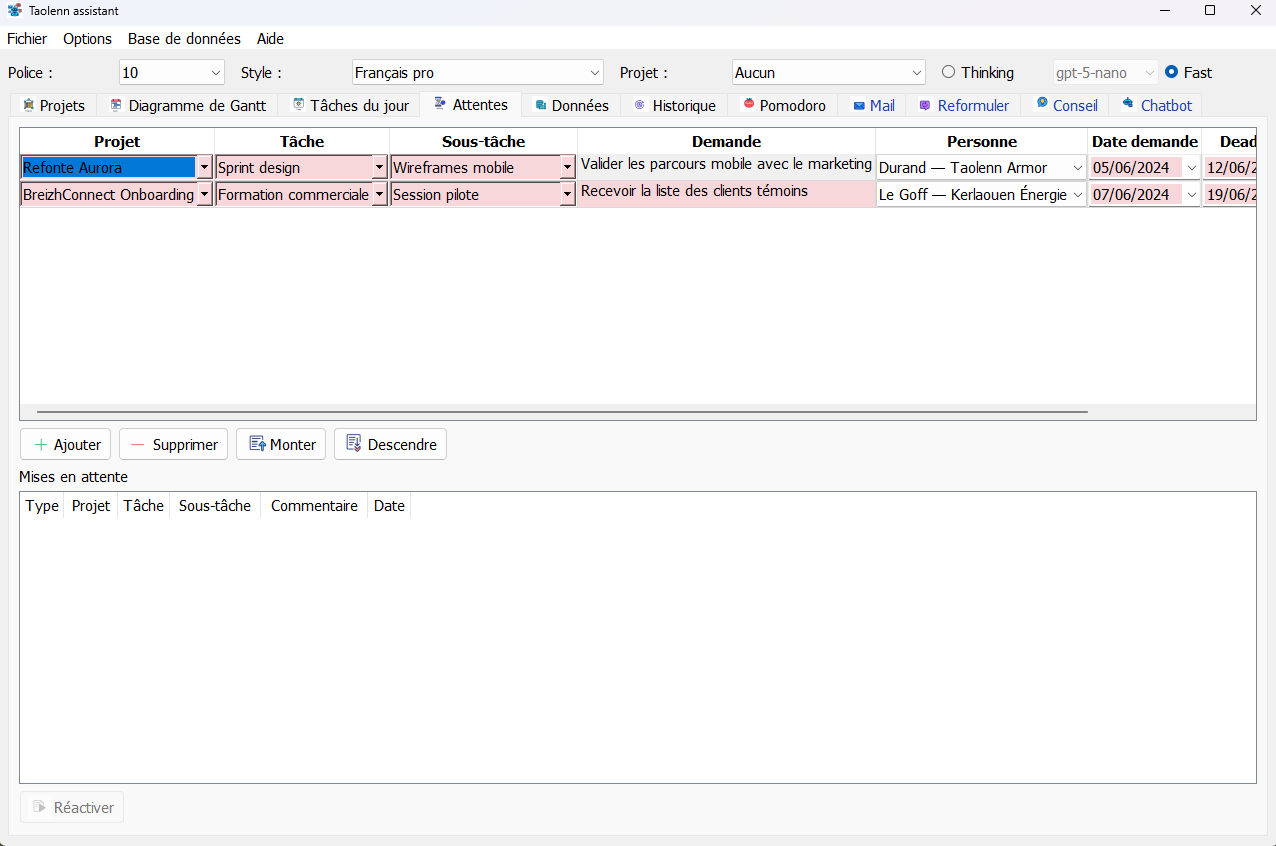
Task: Click the horizontal scrollbar of the table
Action: pyautogui.click(x=560, y=411)
